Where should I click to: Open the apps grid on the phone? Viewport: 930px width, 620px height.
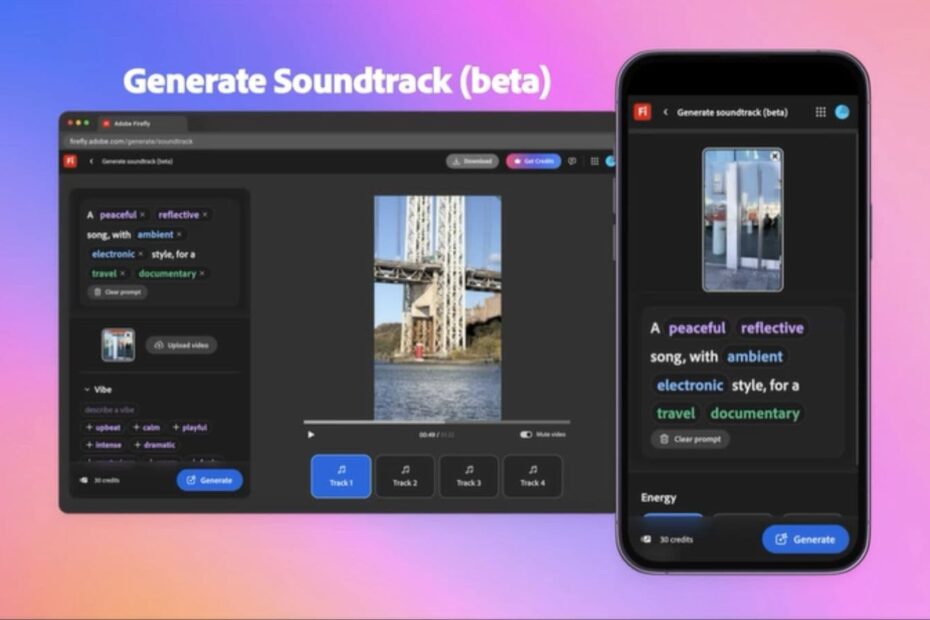point(820,112)
